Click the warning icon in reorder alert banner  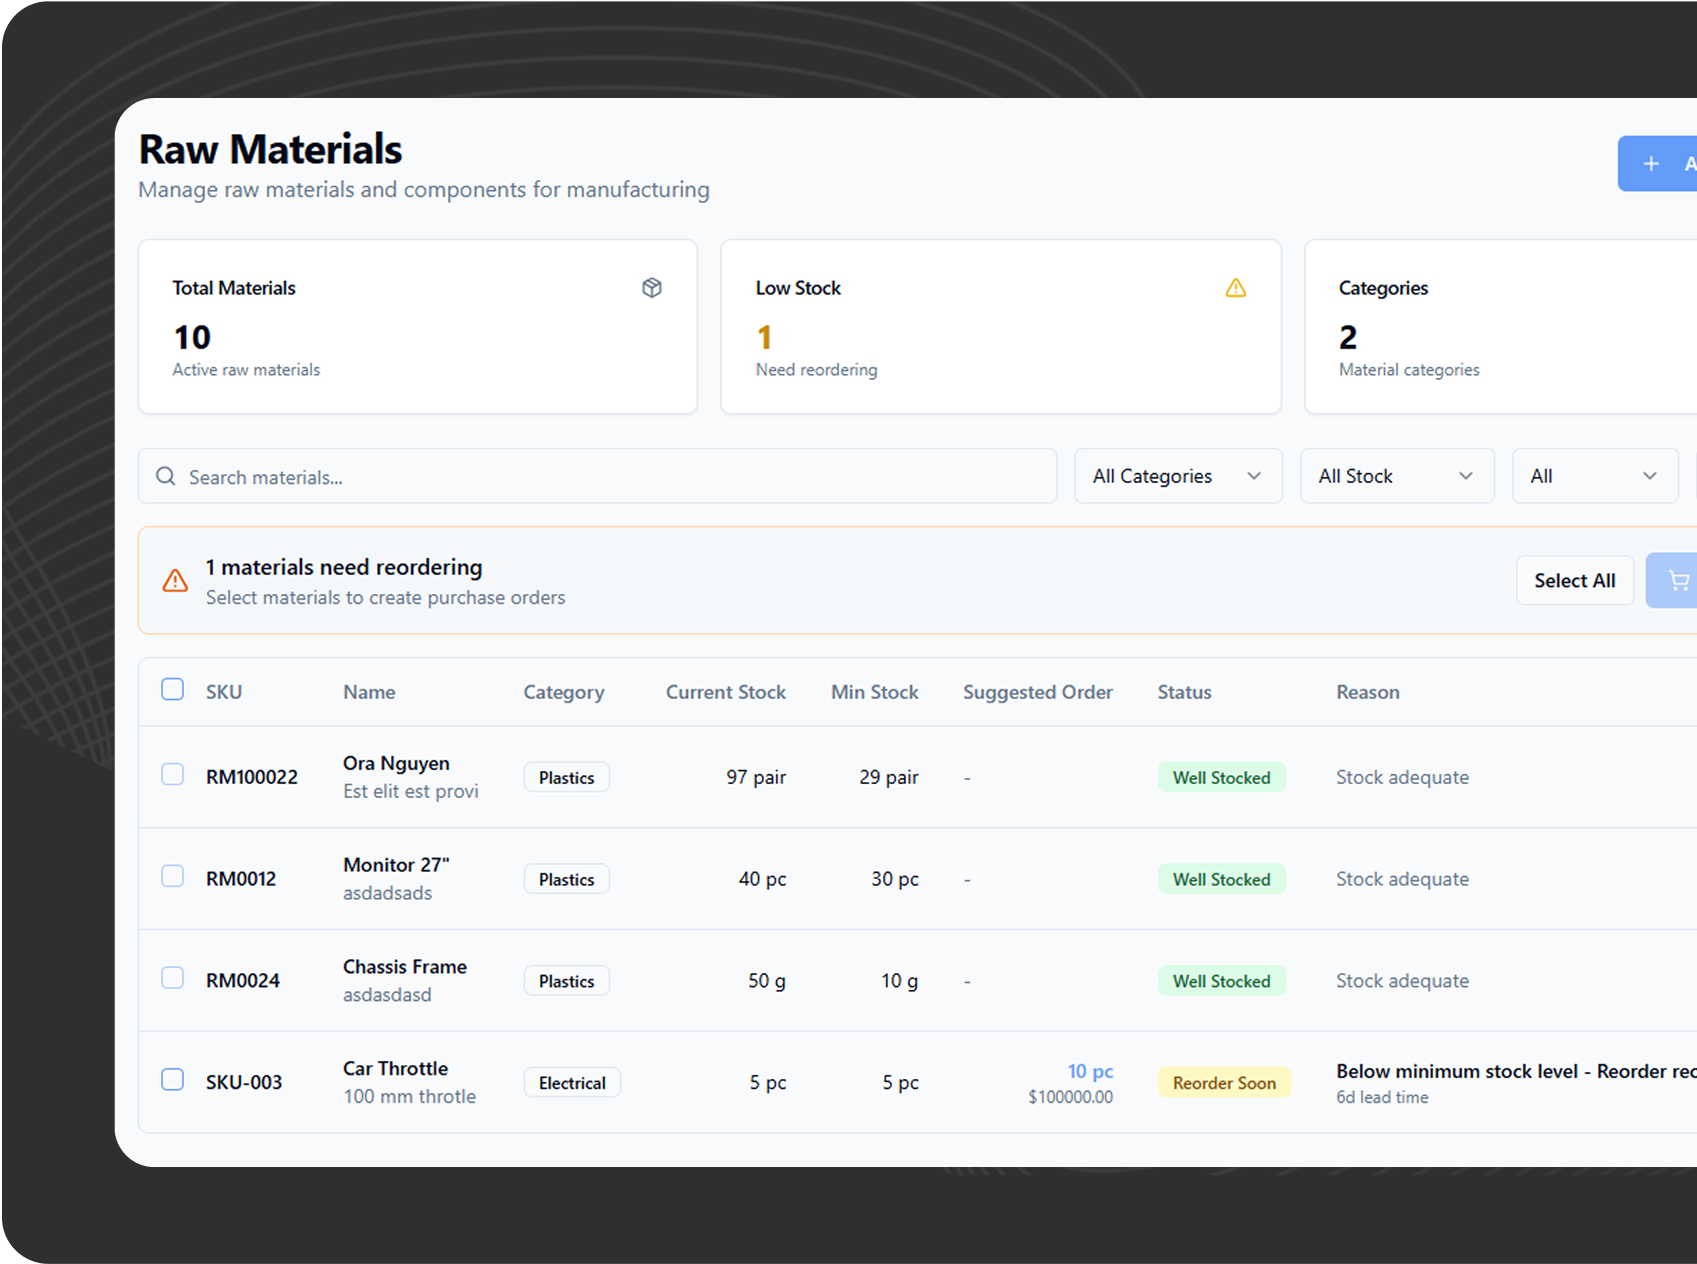point(174,581)
